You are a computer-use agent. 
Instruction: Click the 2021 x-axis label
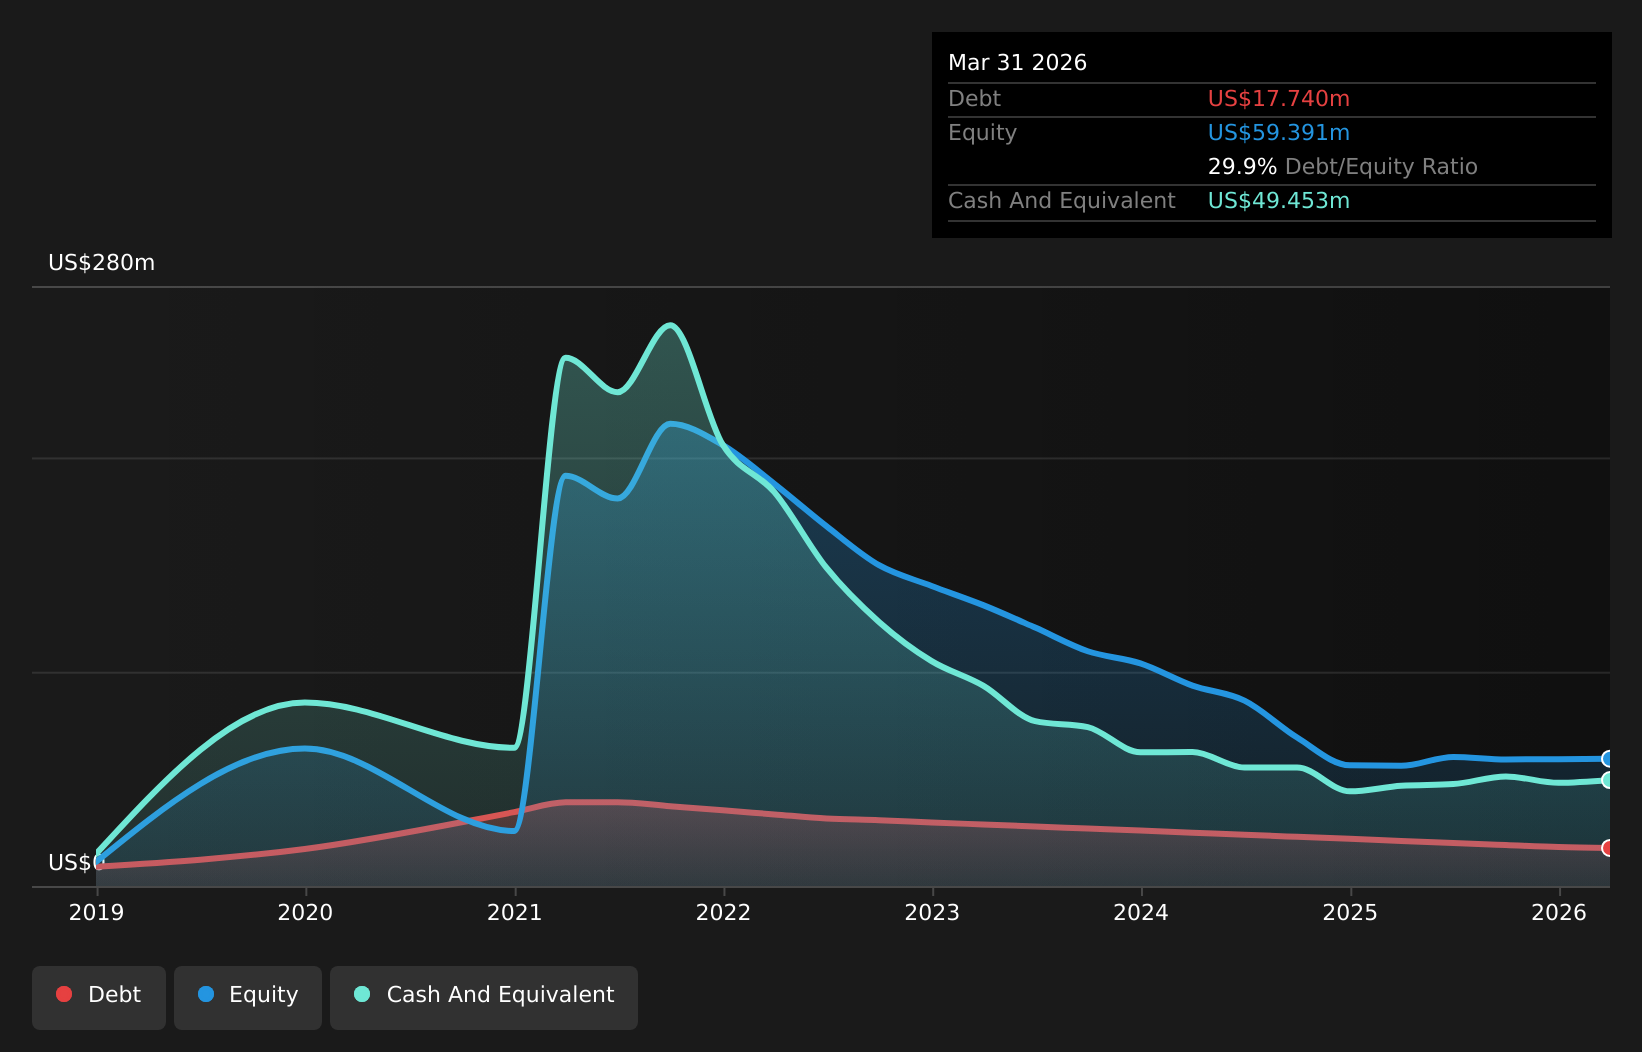[x=514, y=913]
